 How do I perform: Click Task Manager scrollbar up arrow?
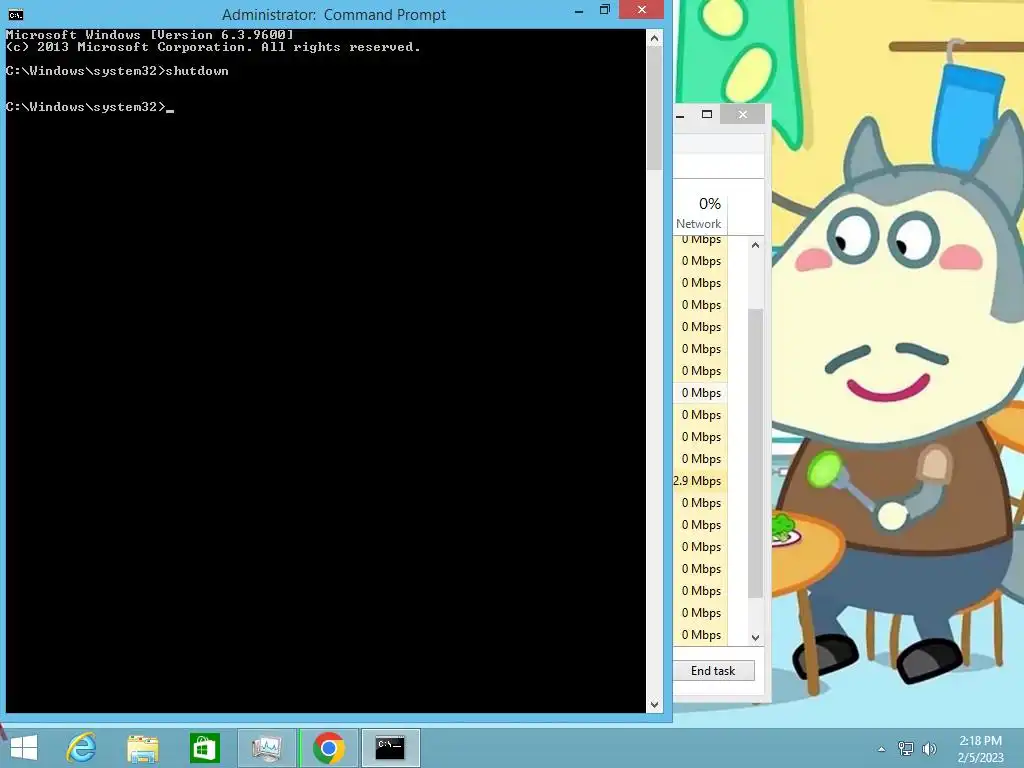(x=756, y=246)
